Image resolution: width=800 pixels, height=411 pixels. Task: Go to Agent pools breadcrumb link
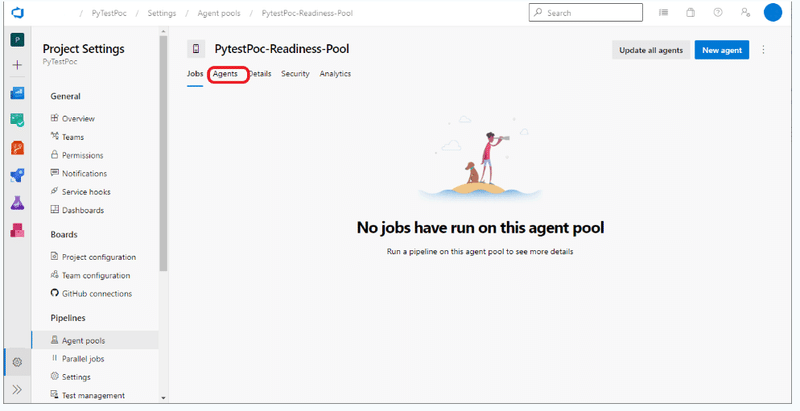pyautogui.click(x=219, y=13)
